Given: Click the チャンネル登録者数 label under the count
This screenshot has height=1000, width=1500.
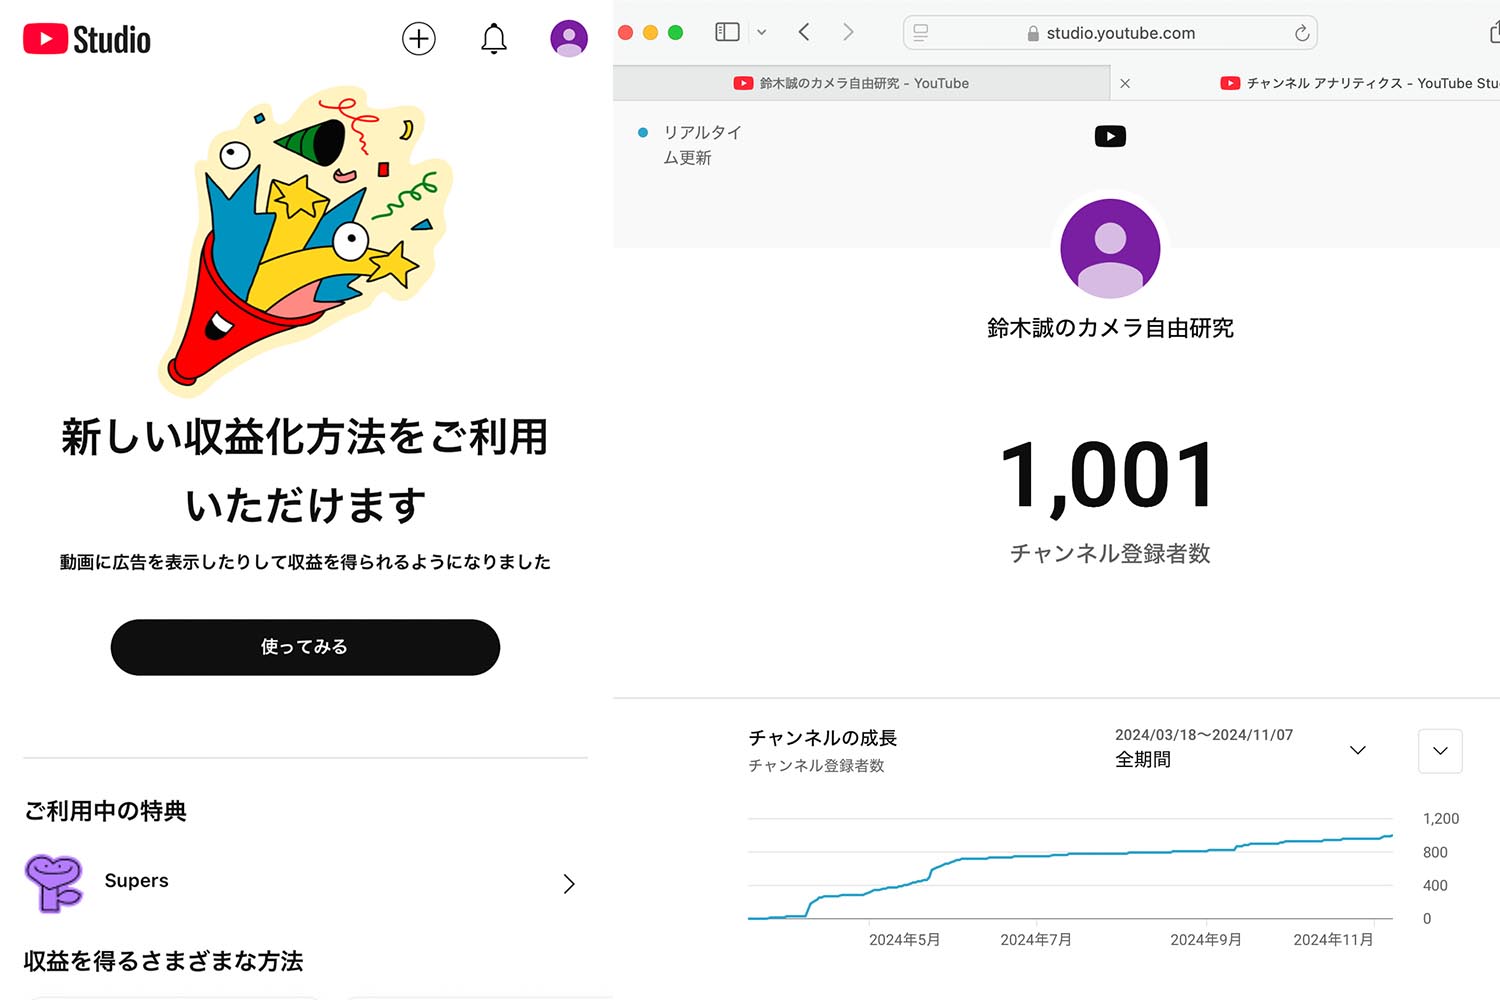Looking at the screenshot, I should (1110, 553).
